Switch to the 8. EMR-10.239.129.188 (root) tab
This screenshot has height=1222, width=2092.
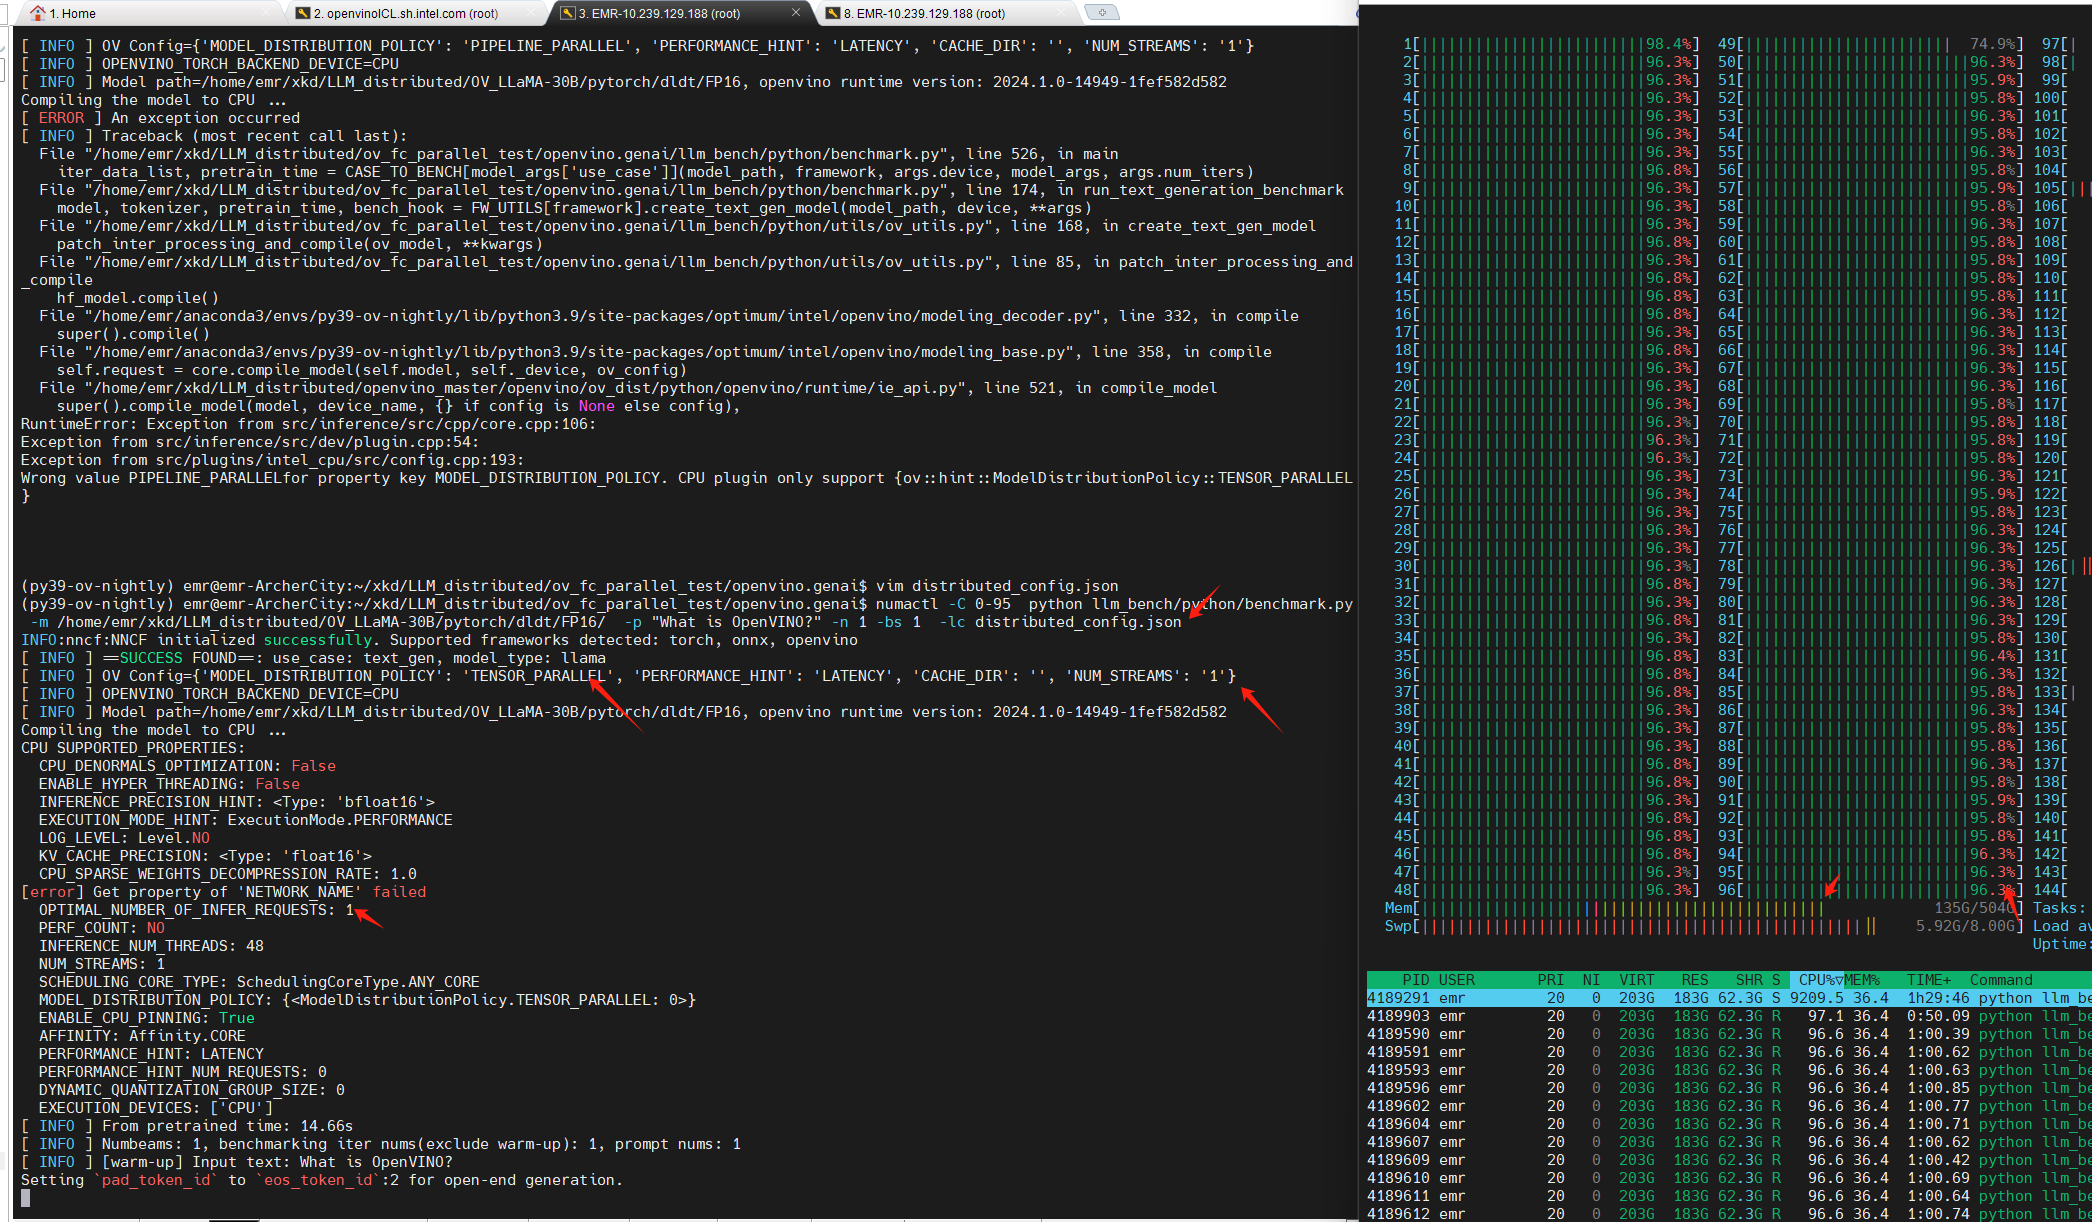coord(924,13)
